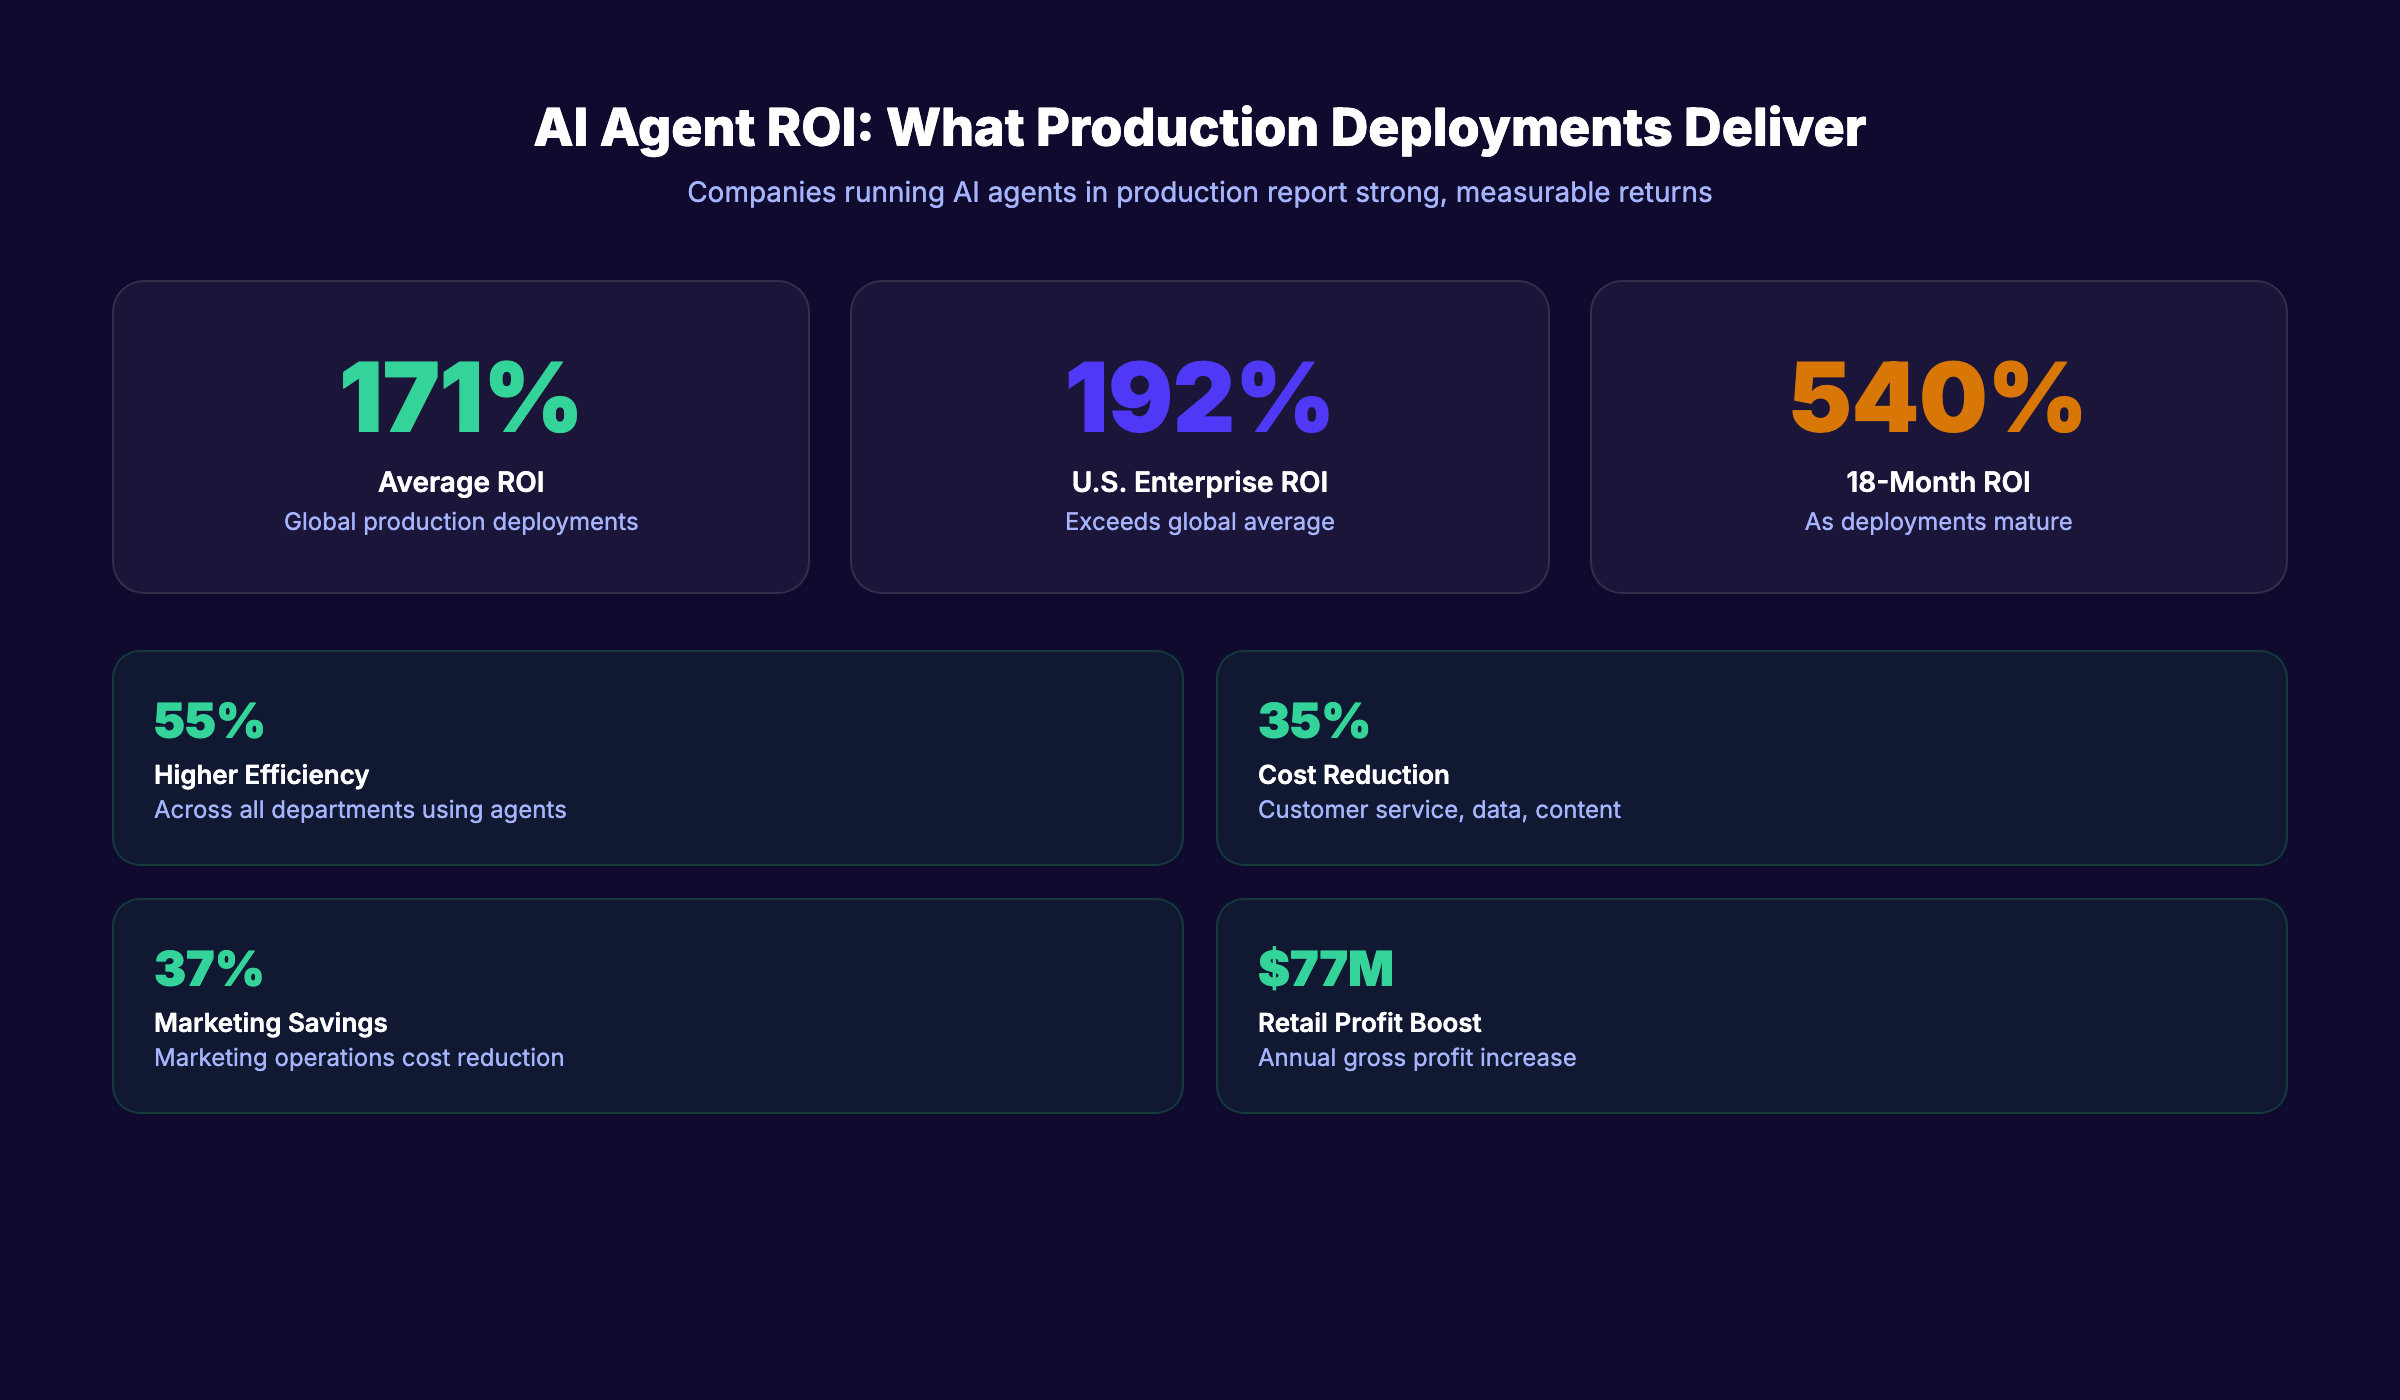This screenshot has height=1400, width=2400.
Task: Select the As deployments mature caption
Action: point(1936,521)
